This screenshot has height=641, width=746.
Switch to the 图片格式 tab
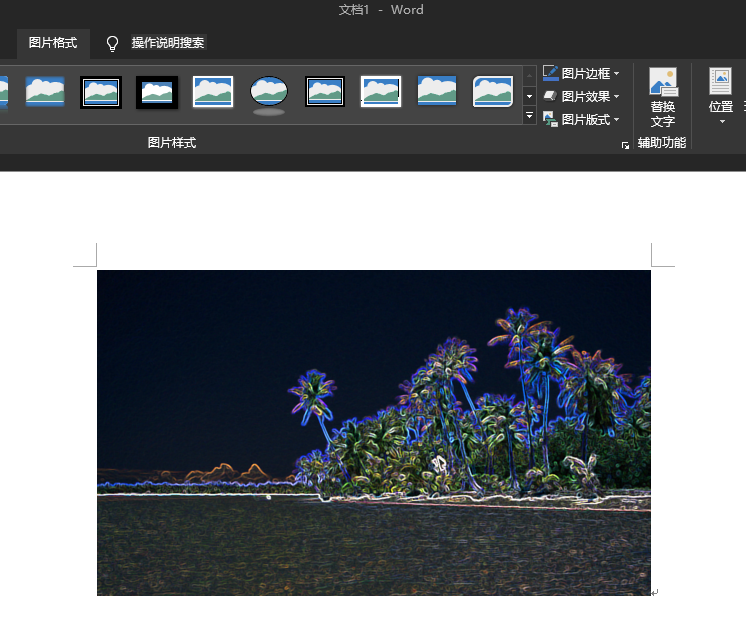tap(53, 43)
